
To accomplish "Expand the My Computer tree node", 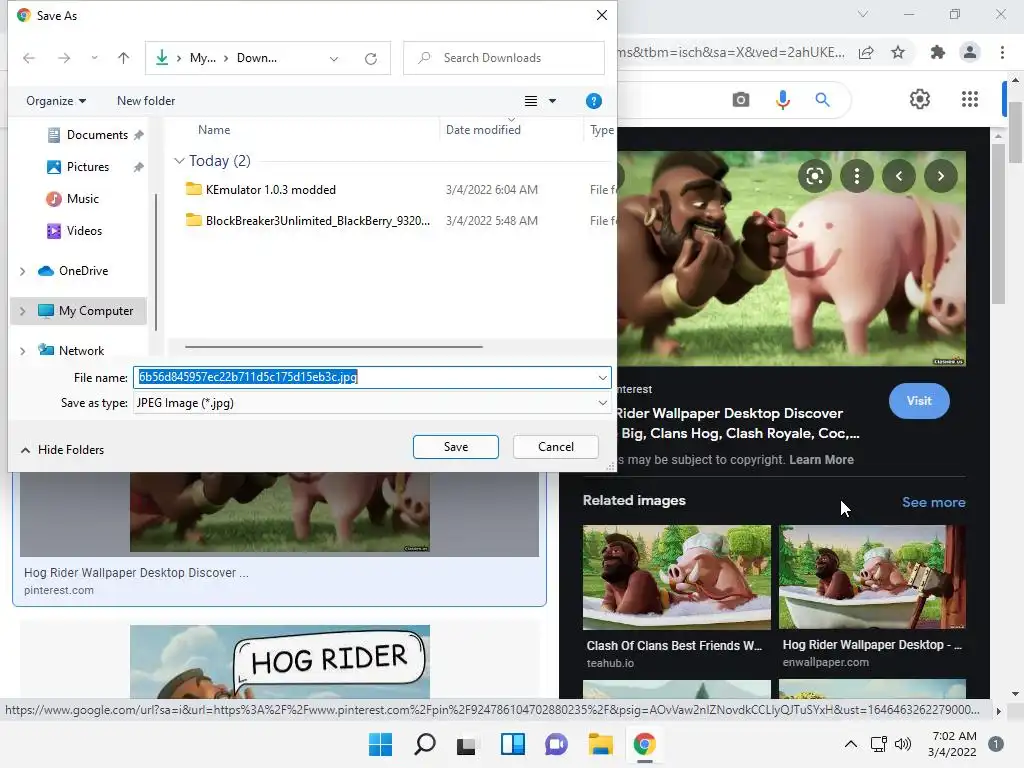I will click(22, 311).
